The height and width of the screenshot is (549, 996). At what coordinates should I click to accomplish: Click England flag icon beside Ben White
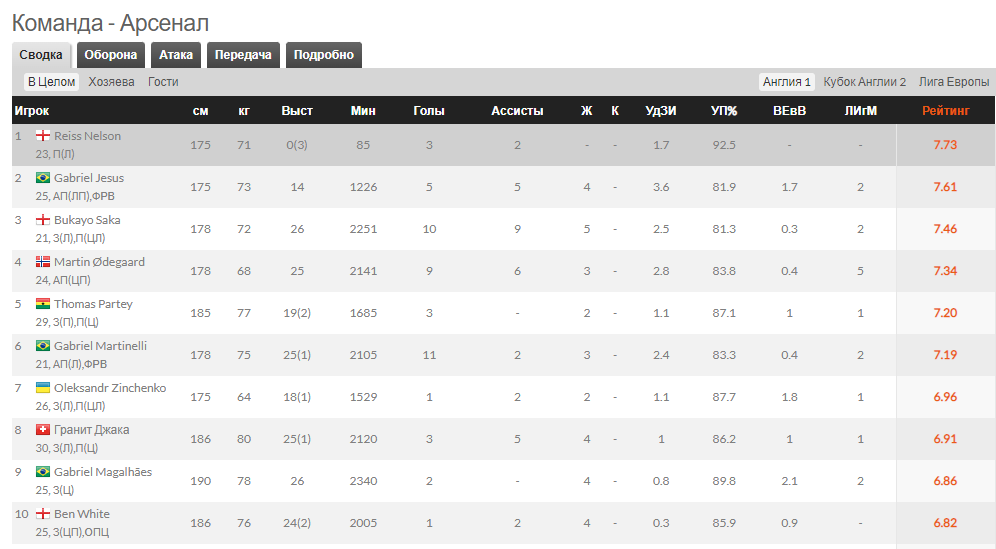(x=43, y=514)
